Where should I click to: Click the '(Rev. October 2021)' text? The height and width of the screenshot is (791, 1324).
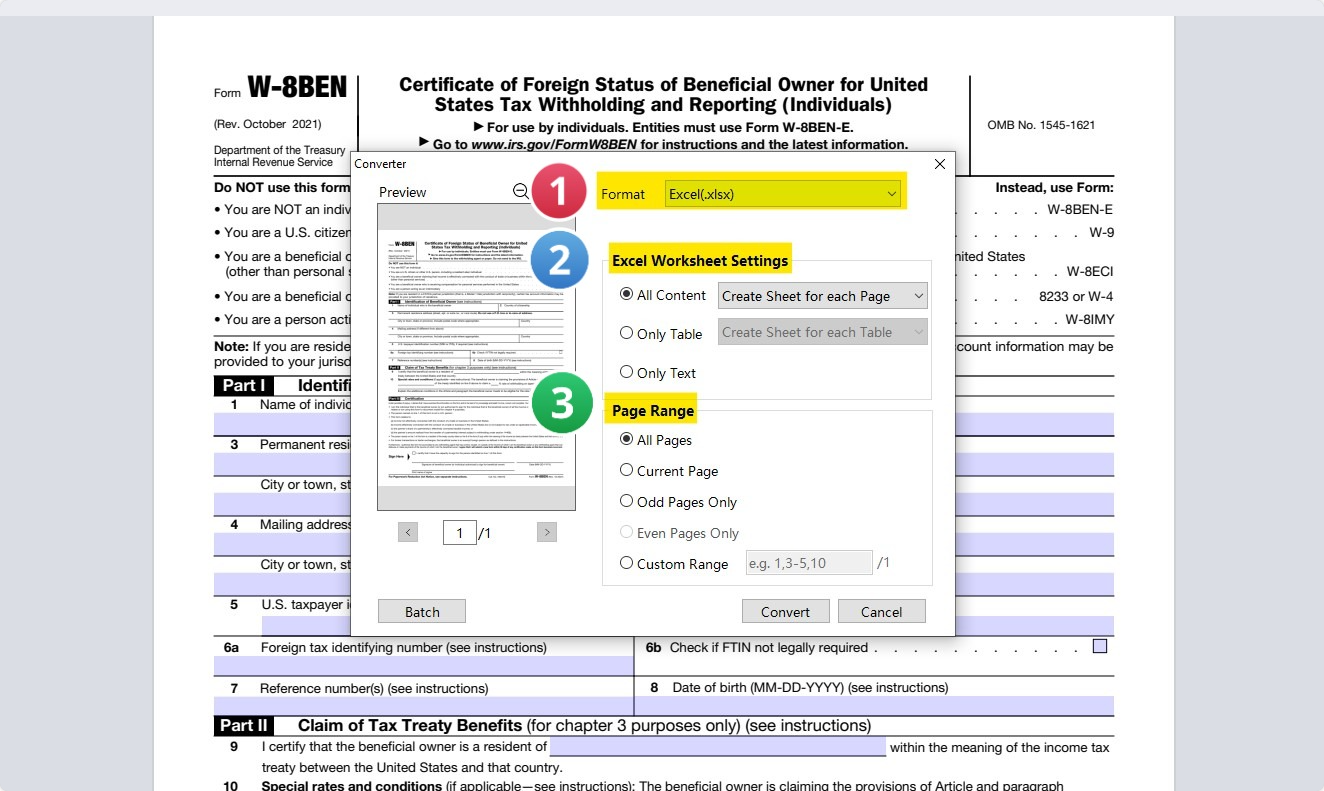click(x=268, y=124)
